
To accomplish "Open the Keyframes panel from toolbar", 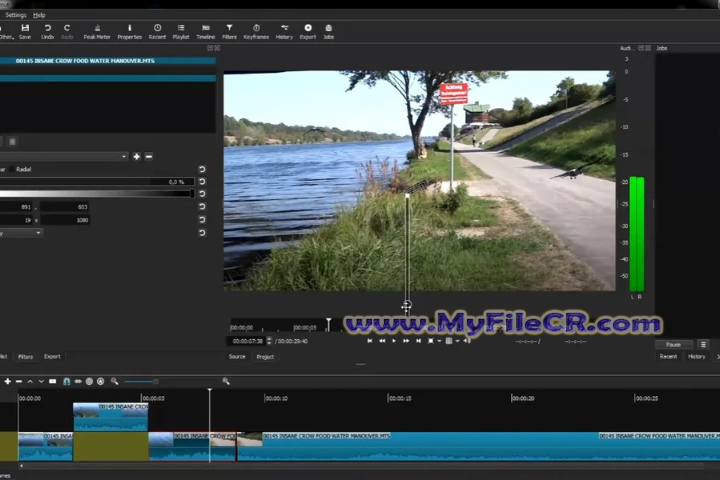I will click(256, 32).
